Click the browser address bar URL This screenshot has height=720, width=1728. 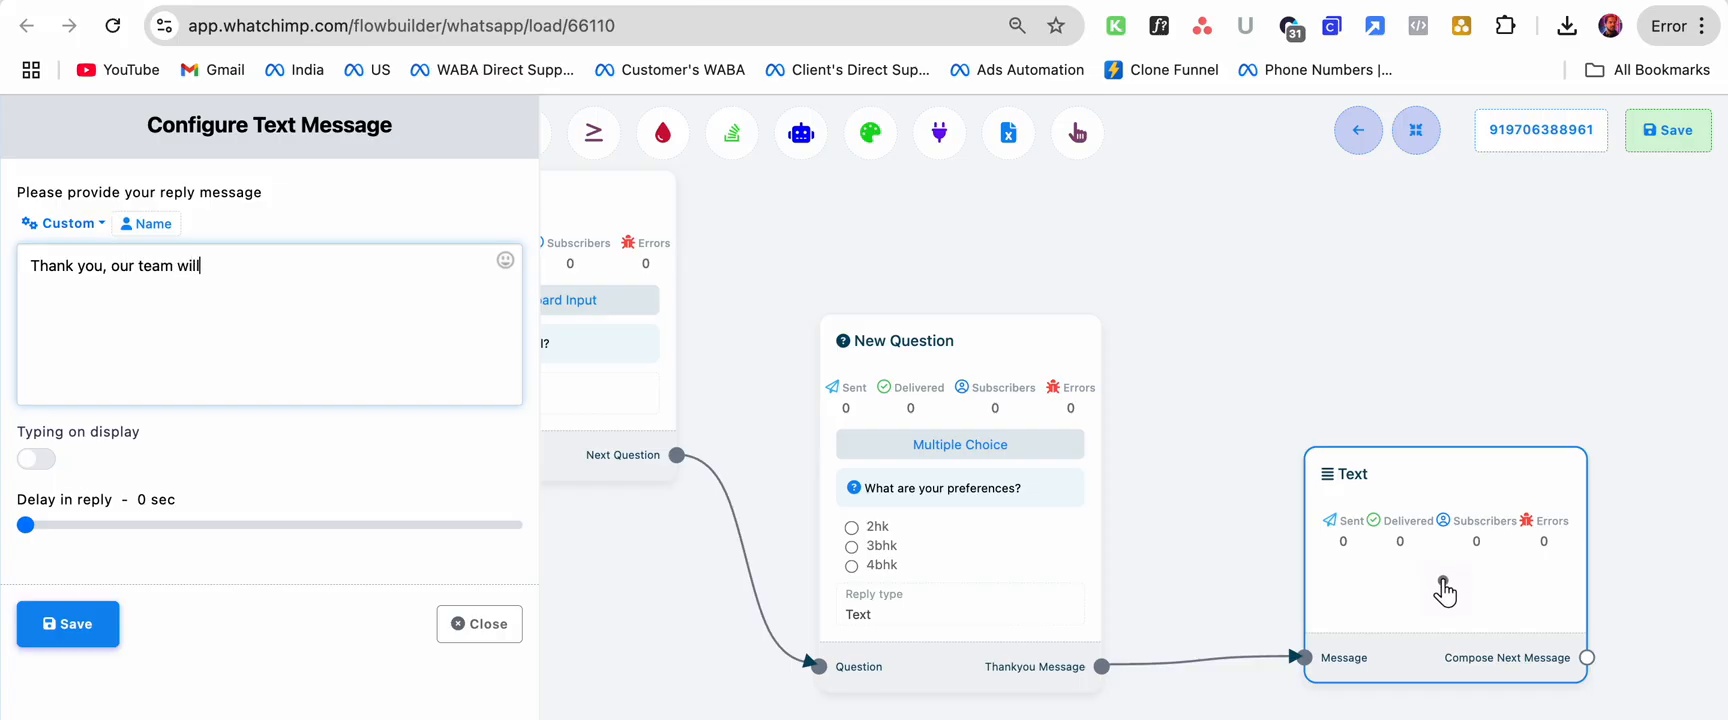pos(401,26)
